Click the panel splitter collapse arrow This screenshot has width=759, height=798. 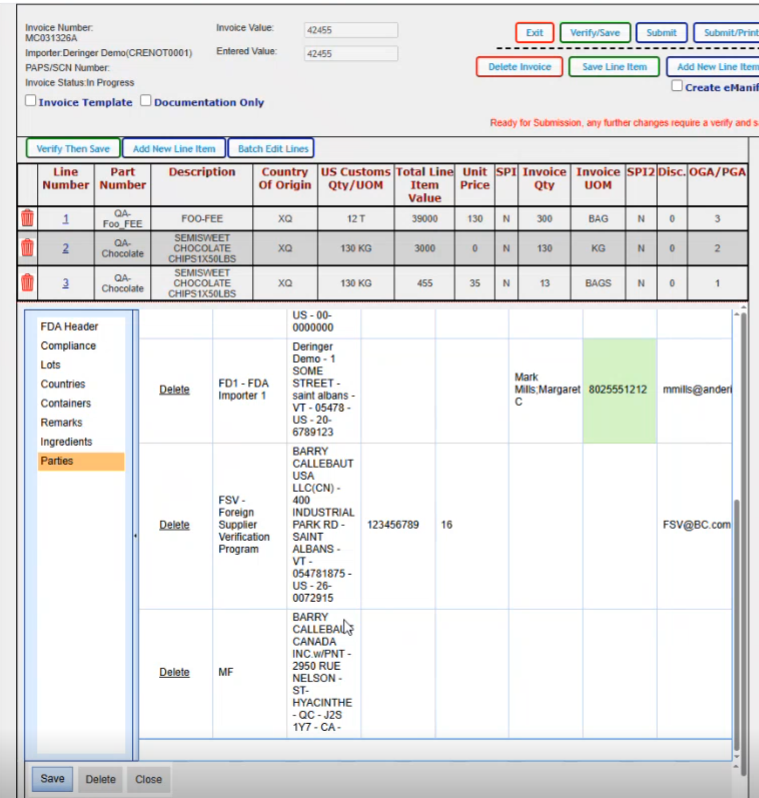tap(134, 536)
